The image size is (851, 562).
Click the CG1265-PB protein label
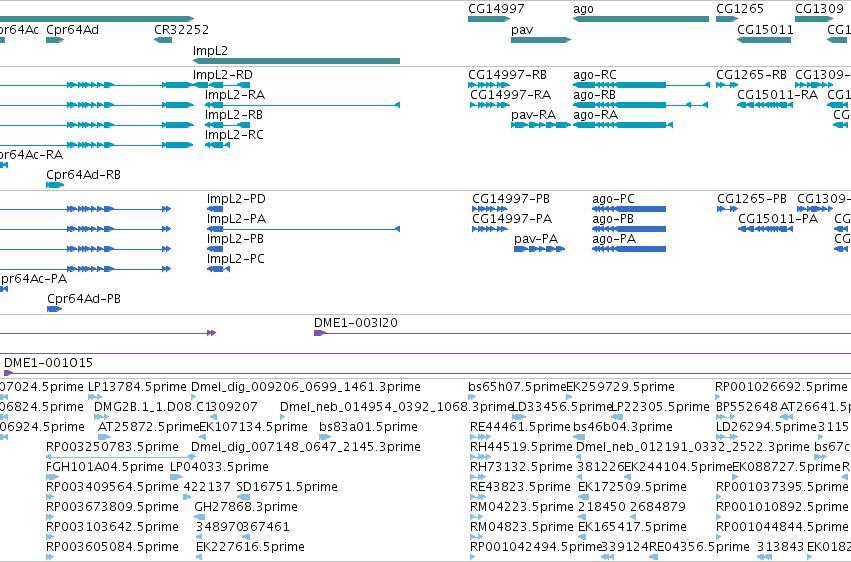(752, 199)
